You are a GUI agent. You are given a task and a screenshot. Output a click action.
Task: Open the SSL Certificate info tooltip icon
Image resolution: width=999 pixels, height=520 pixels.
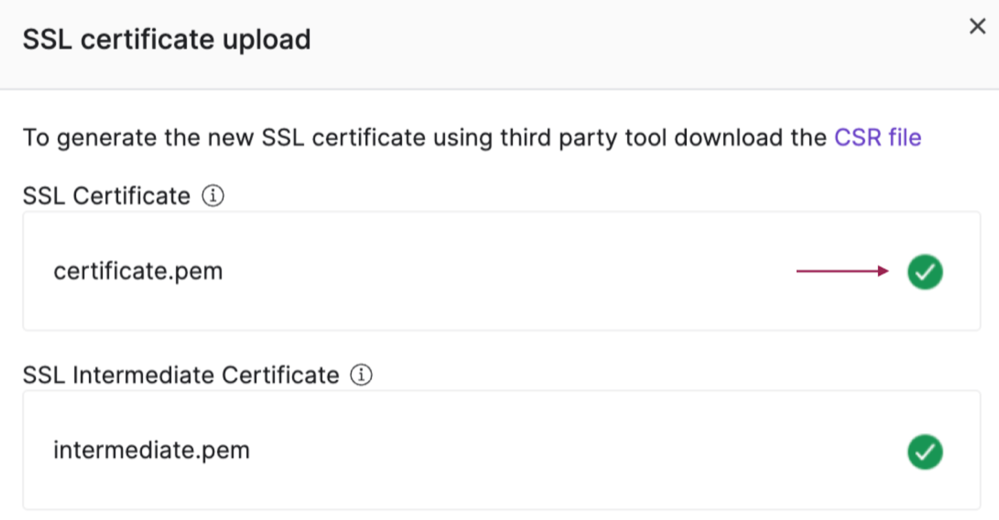tap(213, 196)
